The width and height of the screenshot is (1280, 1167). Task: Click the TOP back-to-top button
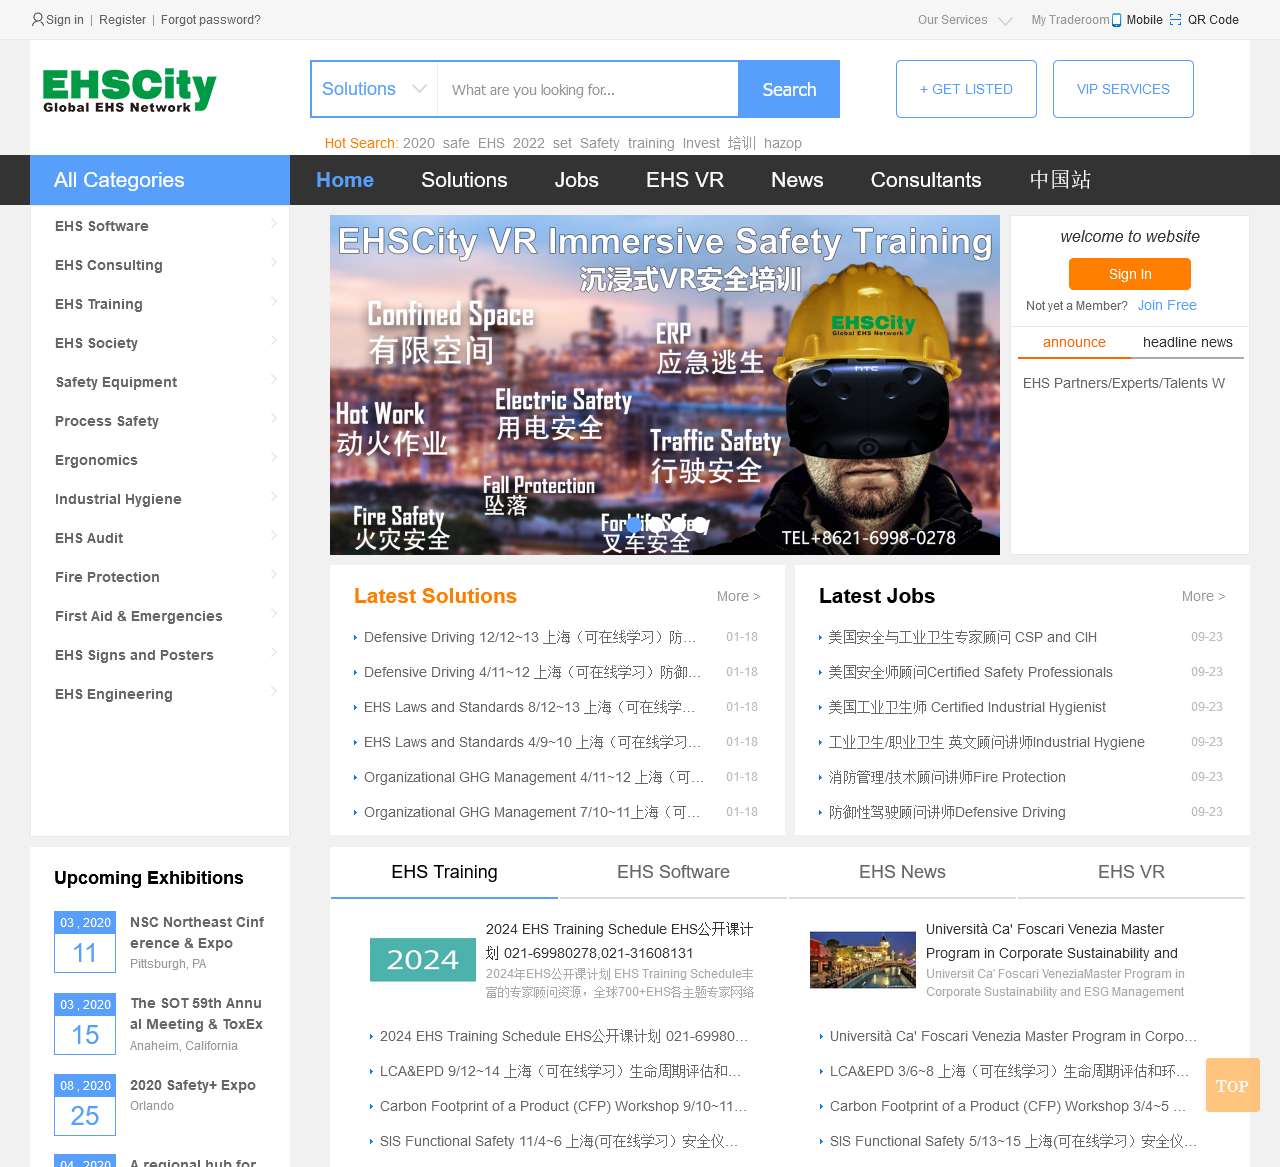point(1232,1085)
